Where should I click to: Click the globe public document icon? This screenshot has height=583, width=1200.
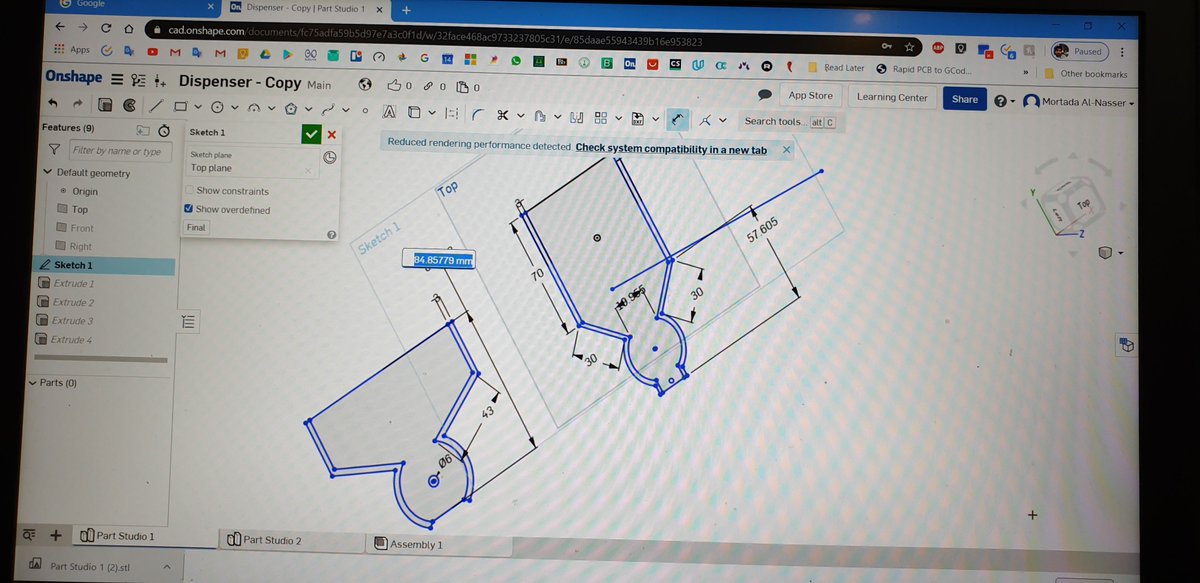(x=364, y=85)
